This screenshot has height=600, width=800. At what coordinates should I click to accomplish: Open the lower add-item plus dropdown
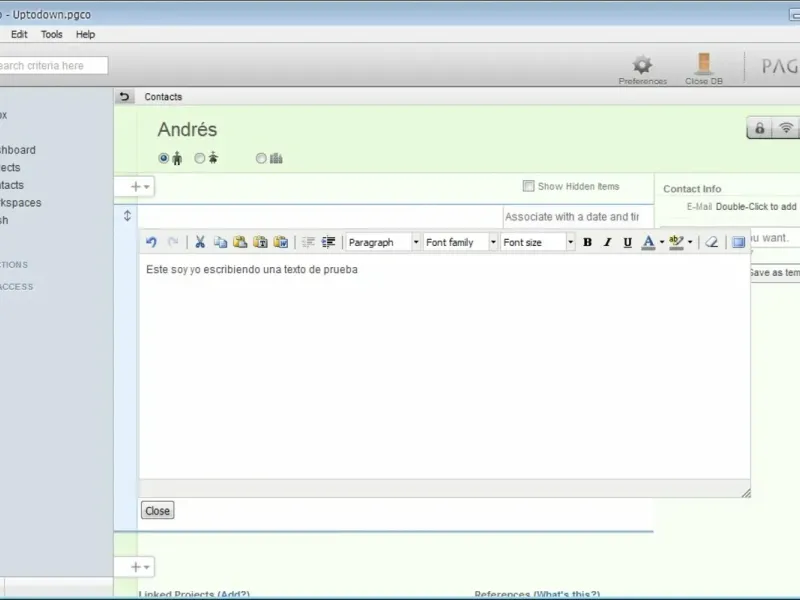(140, 567)
